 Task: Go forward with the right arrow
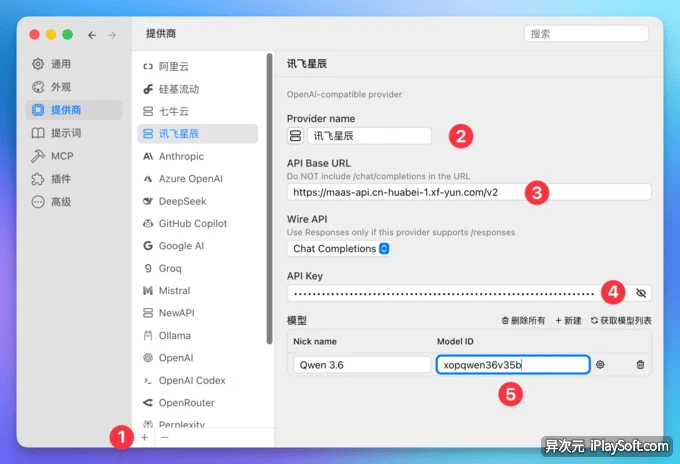[112, 35]
